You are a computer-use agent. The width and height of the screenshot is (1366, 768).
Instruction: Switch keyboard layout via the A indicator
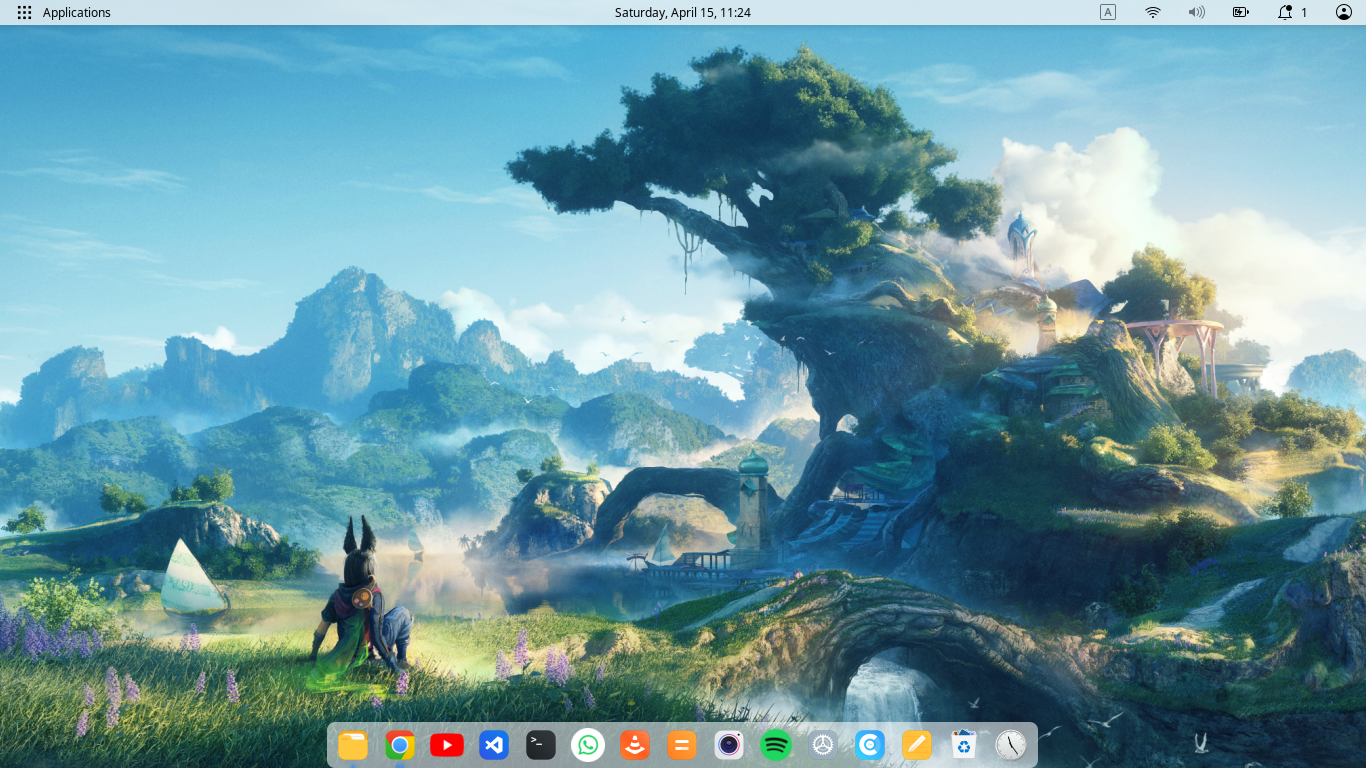[1107, 12]
